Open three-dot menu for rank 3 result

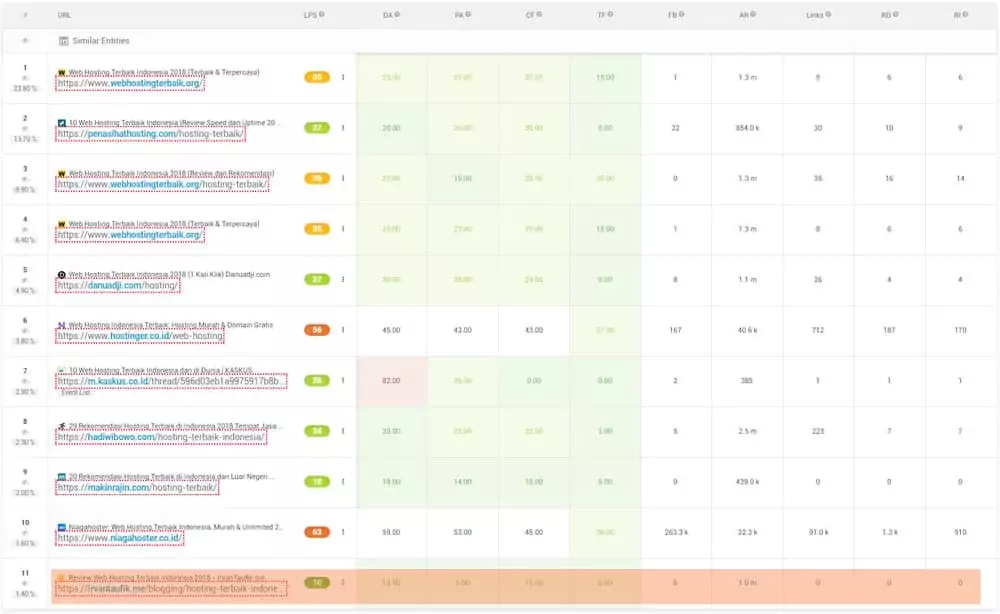pos(343,179)
